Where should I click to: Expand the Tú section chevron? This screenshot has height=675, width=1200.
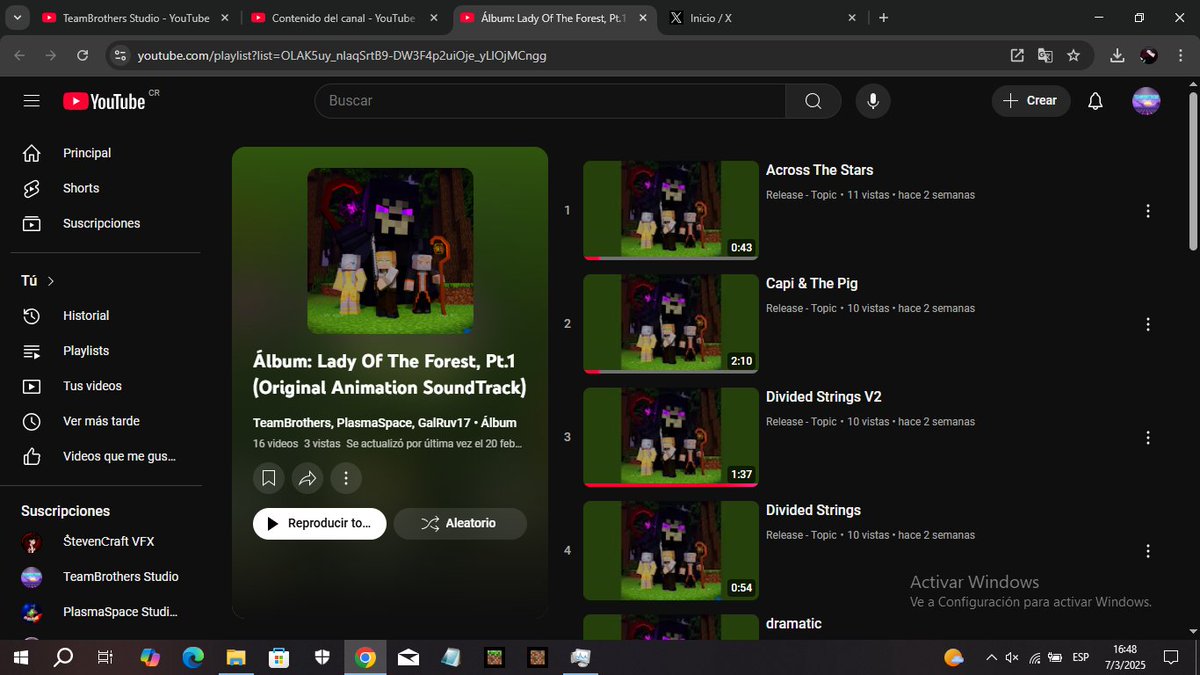pos(51,281)
